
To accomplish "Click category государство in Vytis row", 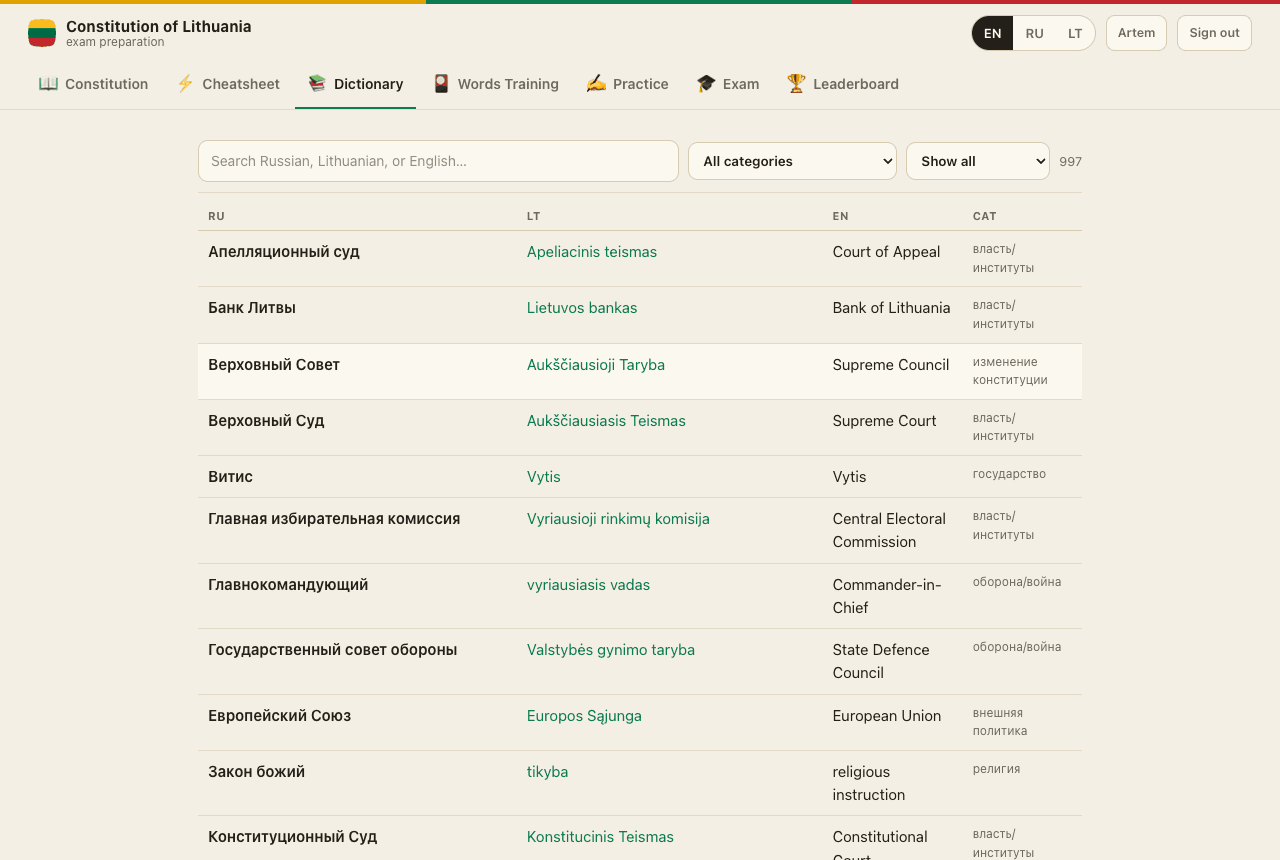I will (1009, 474).
